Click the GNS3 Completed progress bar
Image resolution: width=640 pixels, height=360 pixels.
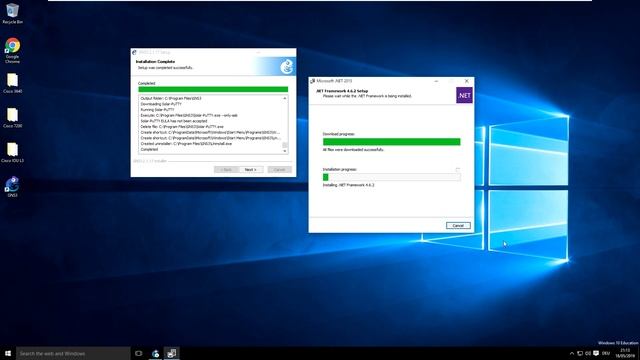click(x=213, y=89)
